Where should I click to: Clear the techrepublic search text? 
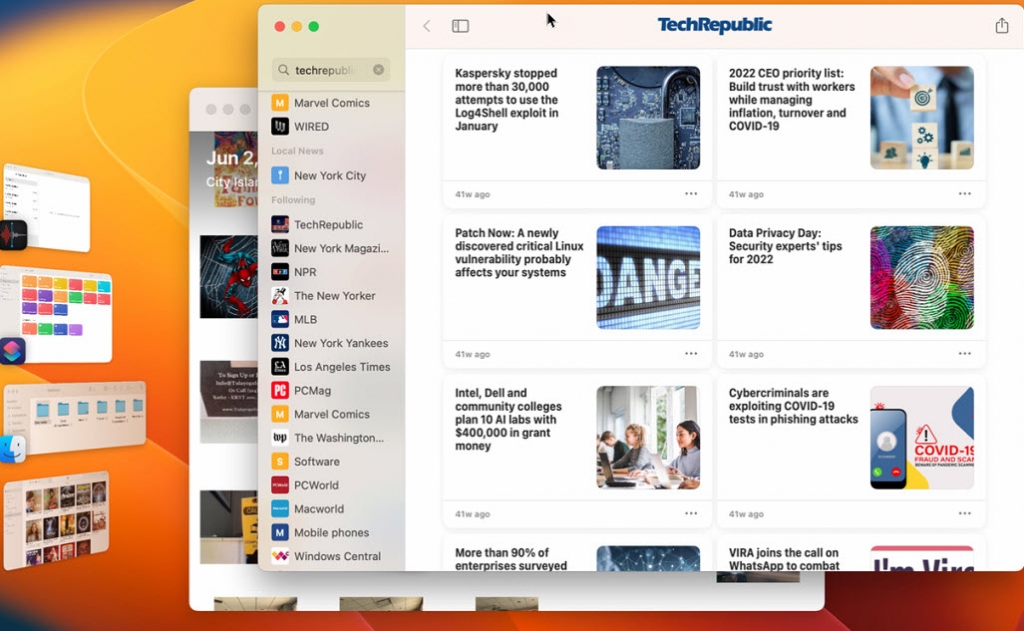(378, 70)
